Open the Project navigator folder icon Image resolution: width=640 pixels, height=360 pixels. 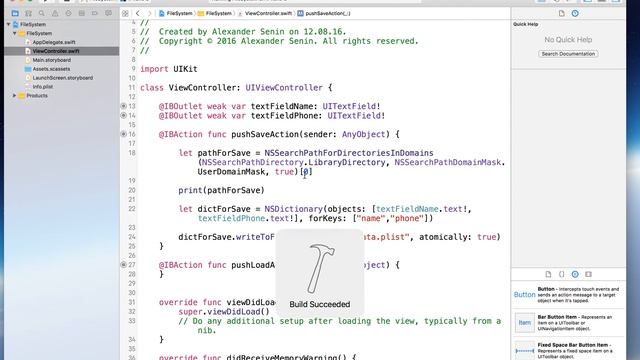(15, 13)
